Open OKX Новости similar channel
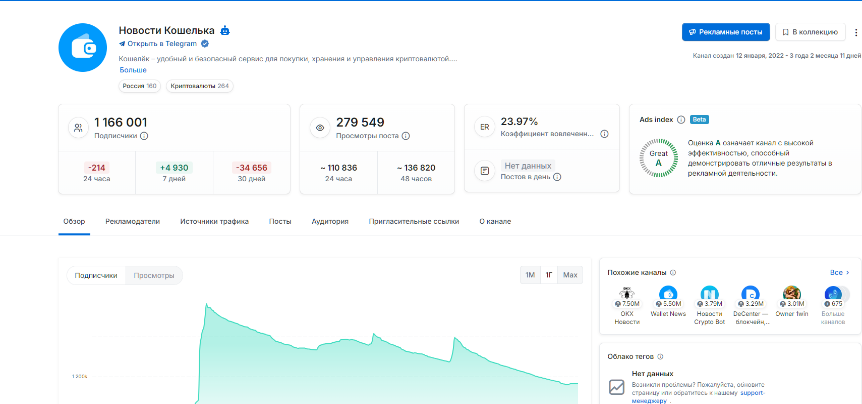862x404 pixels. click(x=627, y=306)
